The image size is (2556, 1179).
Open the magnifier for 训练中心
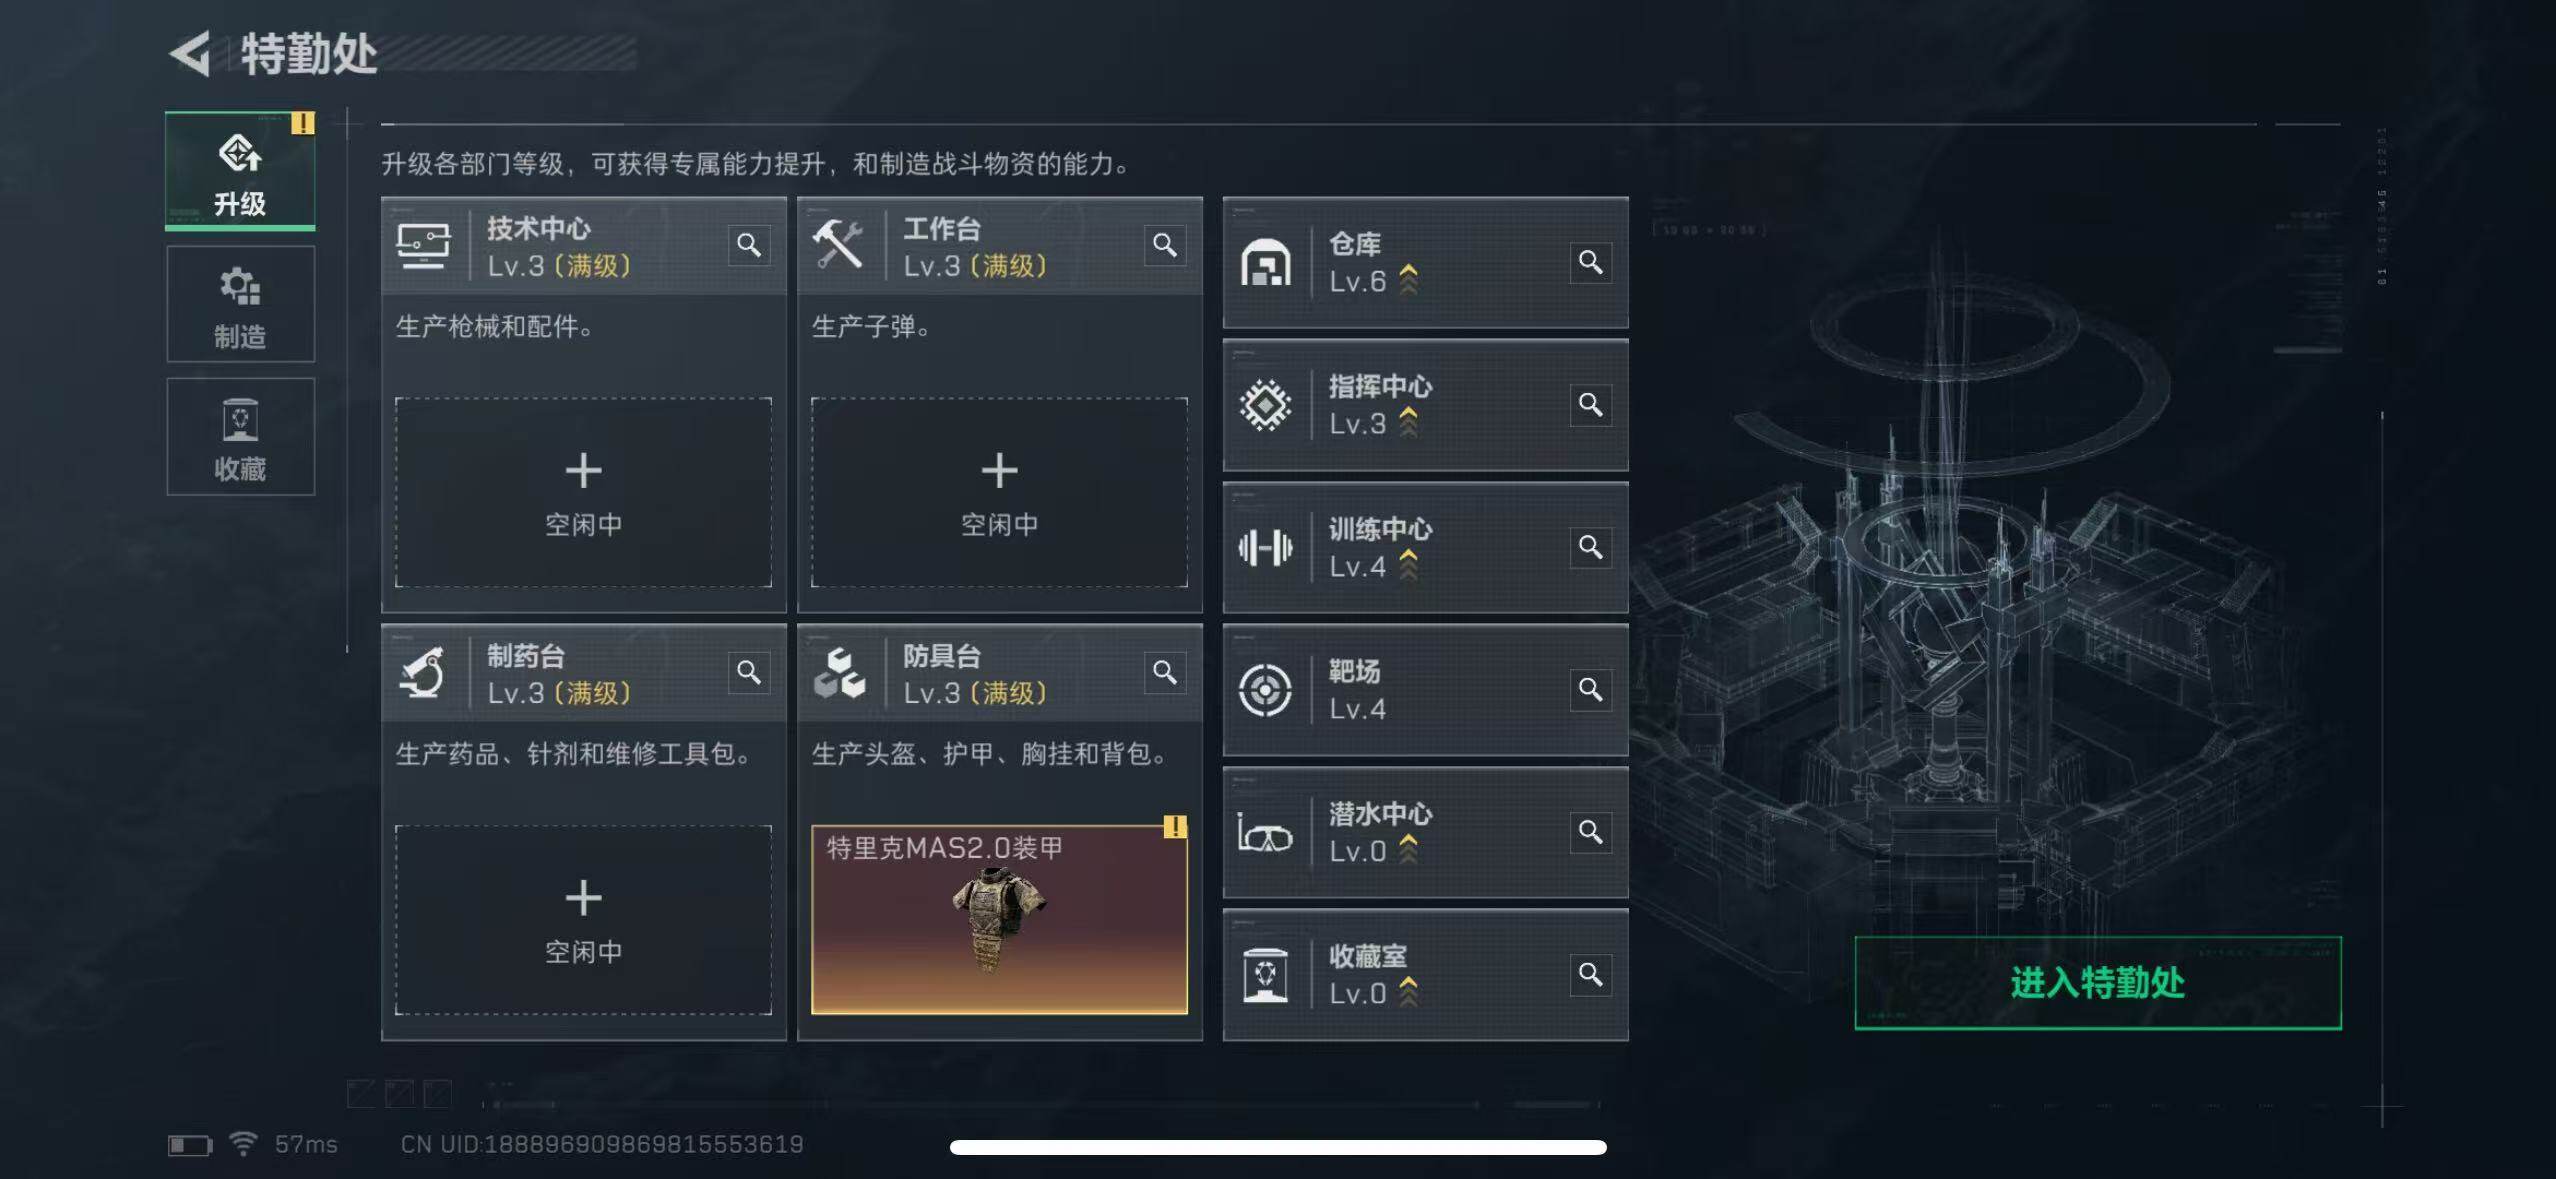tap(1591, 547)
